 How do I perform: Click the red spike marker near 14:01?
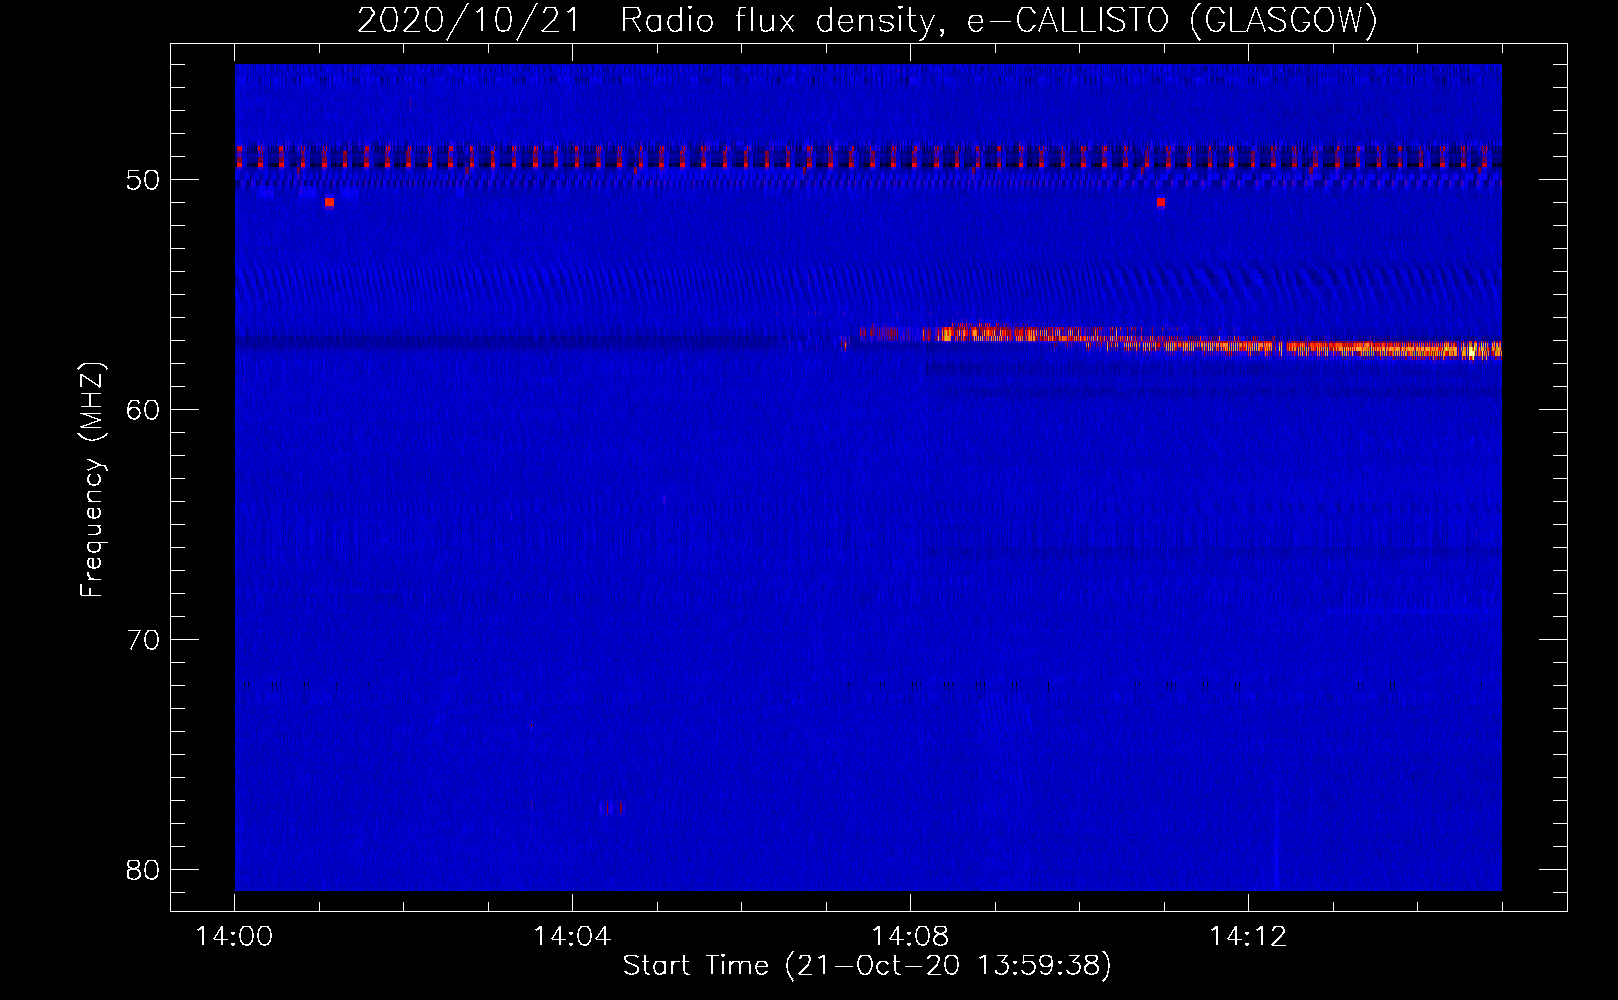pyautogui.click(x=329, y=202)
